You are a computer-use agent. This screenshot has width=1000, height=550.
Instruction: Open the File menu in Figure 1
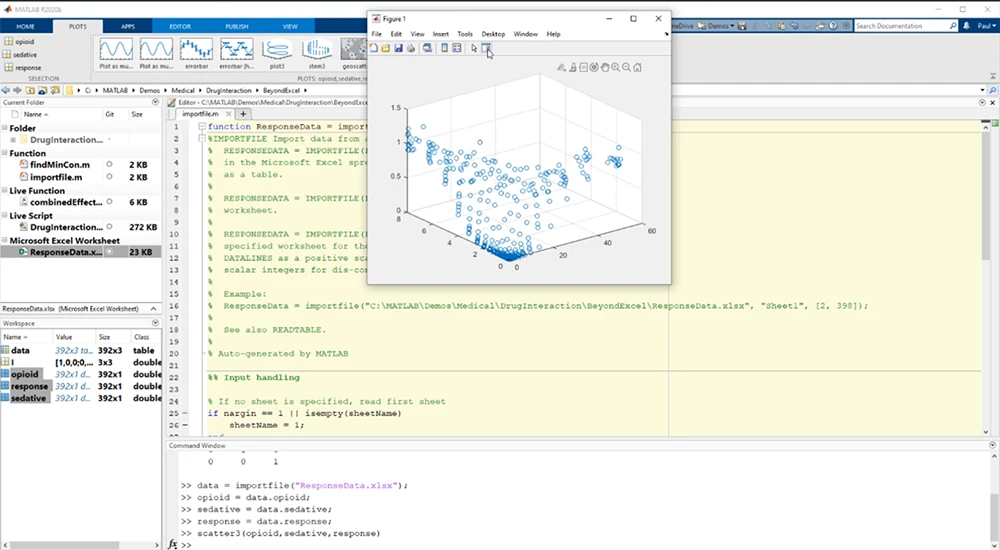point(376,34)
